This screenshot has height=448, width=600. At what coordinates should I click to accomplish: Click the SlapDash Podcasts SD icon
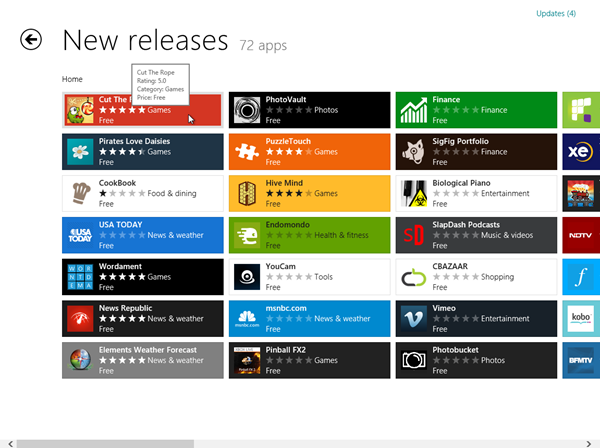[x=414, y=235]
